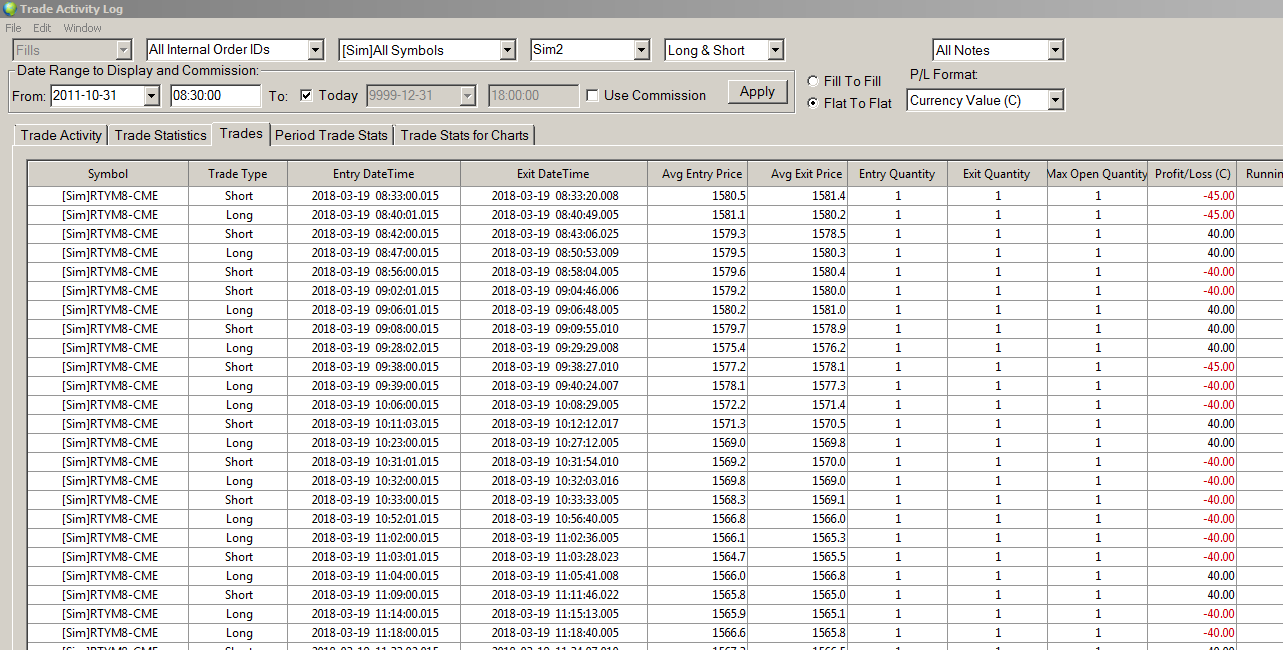Select the Flat To Flat option

pos(812,103)
